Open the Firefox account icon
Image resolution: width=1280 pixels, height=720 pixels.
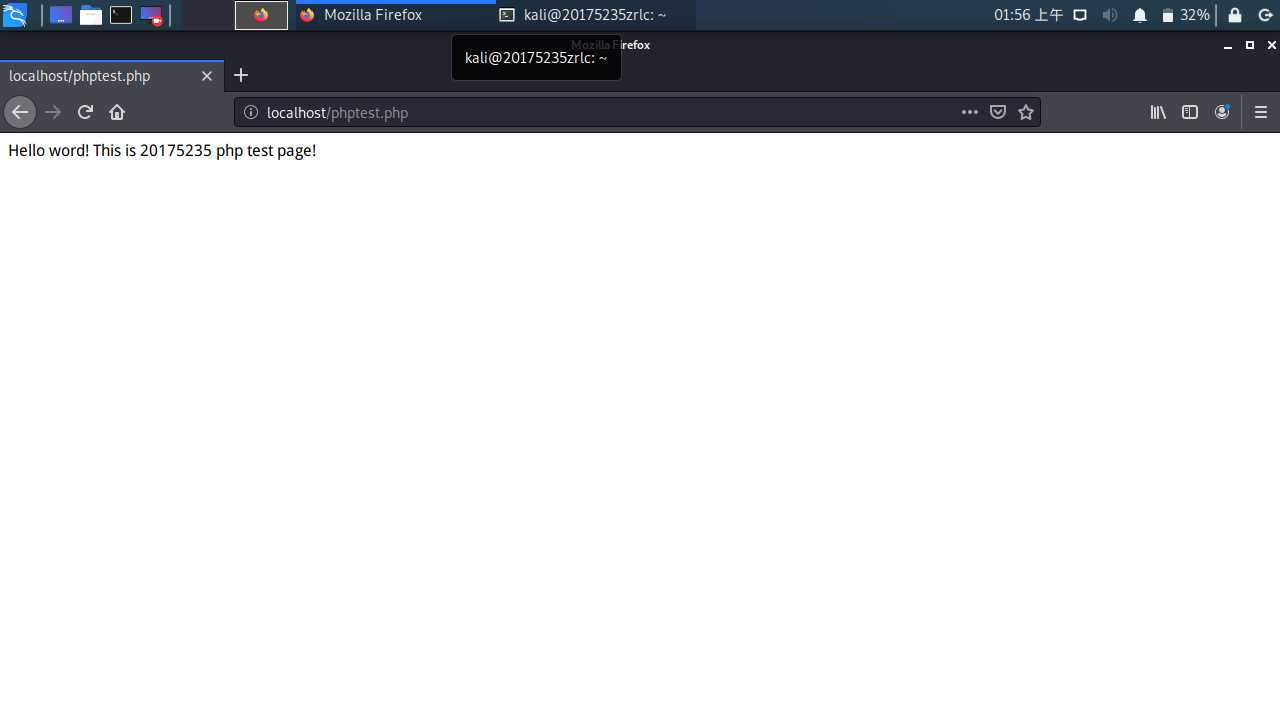pyautogui.click(x=1222, y=112)
